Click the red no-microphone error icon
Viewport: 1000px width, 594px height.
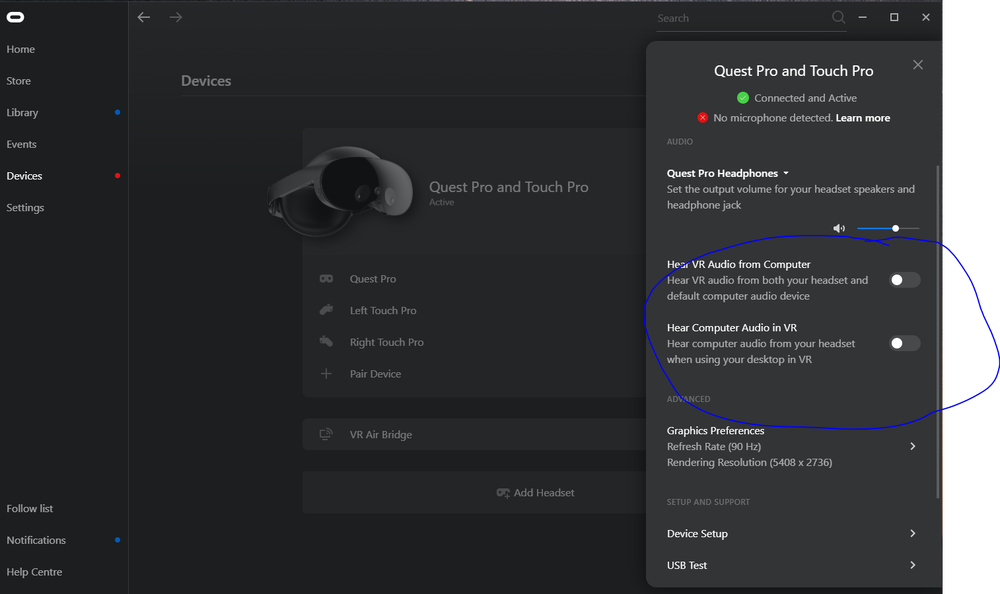[x=703, y=117]
